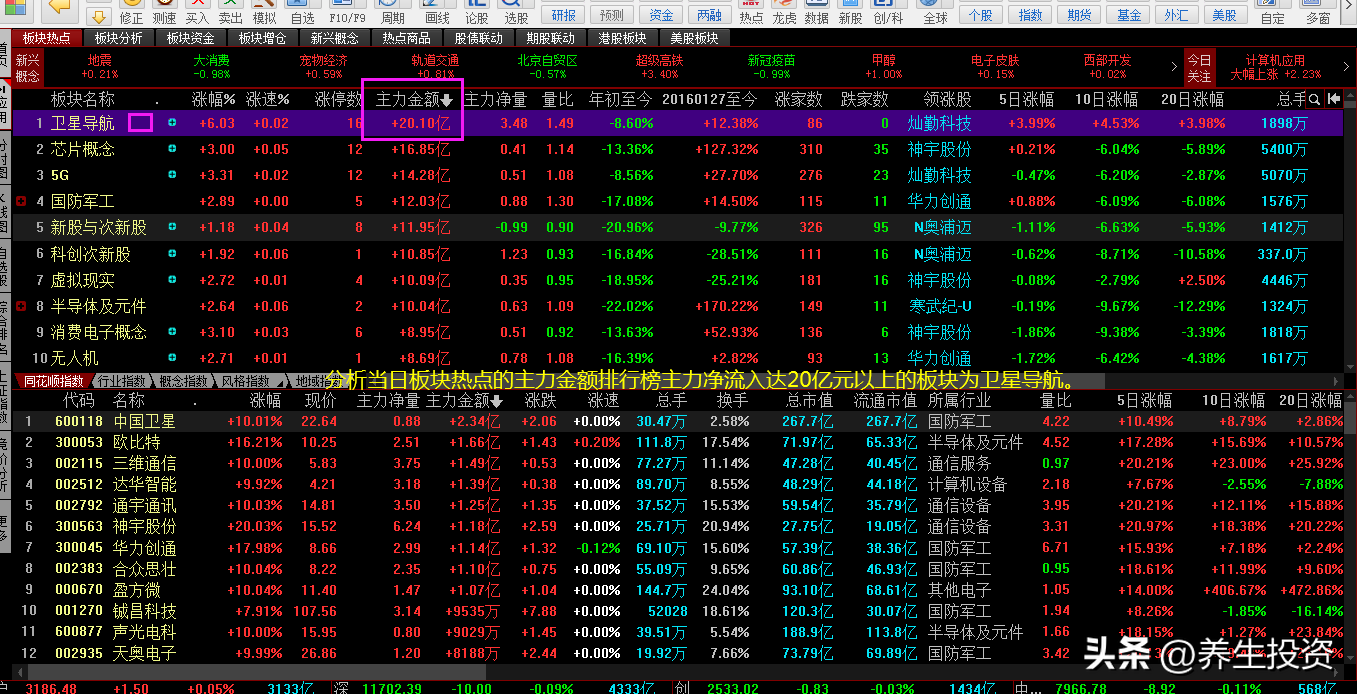Click the 资金 button

[661, 14]
